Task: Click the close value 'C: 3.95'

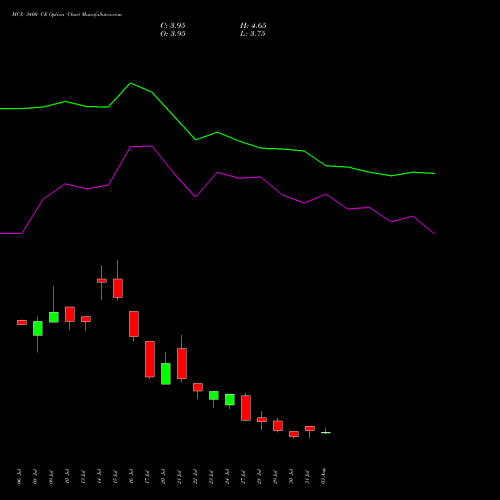Action: (x=173, y=26)
